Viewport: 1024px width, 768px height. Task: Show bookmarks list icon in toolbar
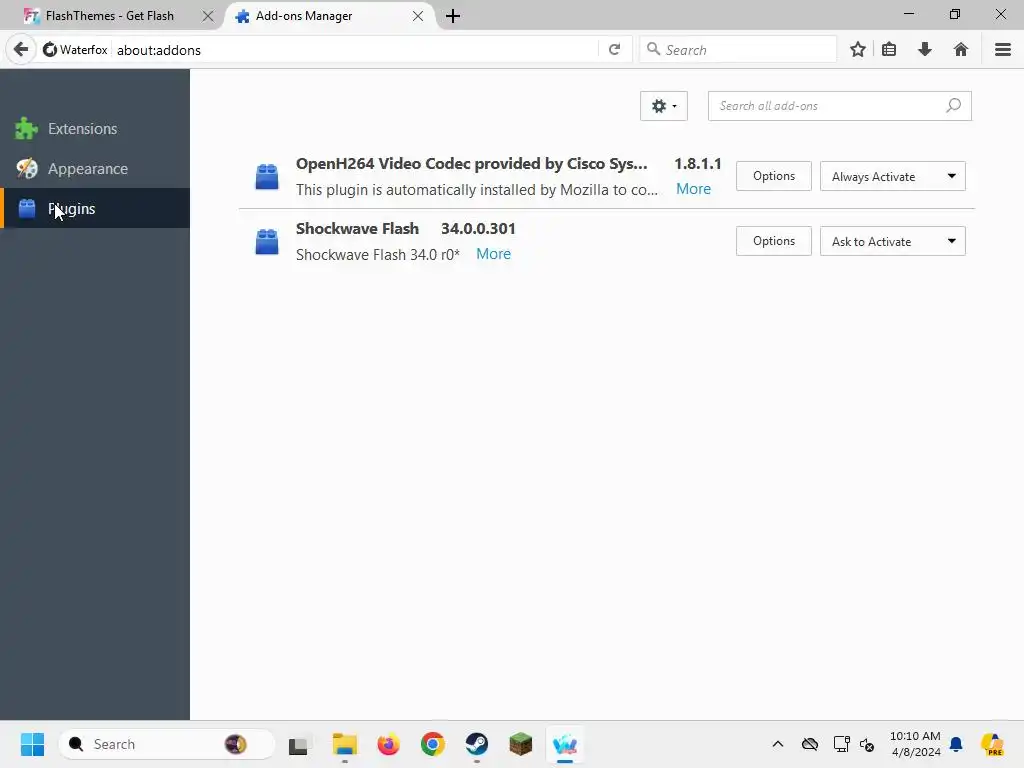889,50
